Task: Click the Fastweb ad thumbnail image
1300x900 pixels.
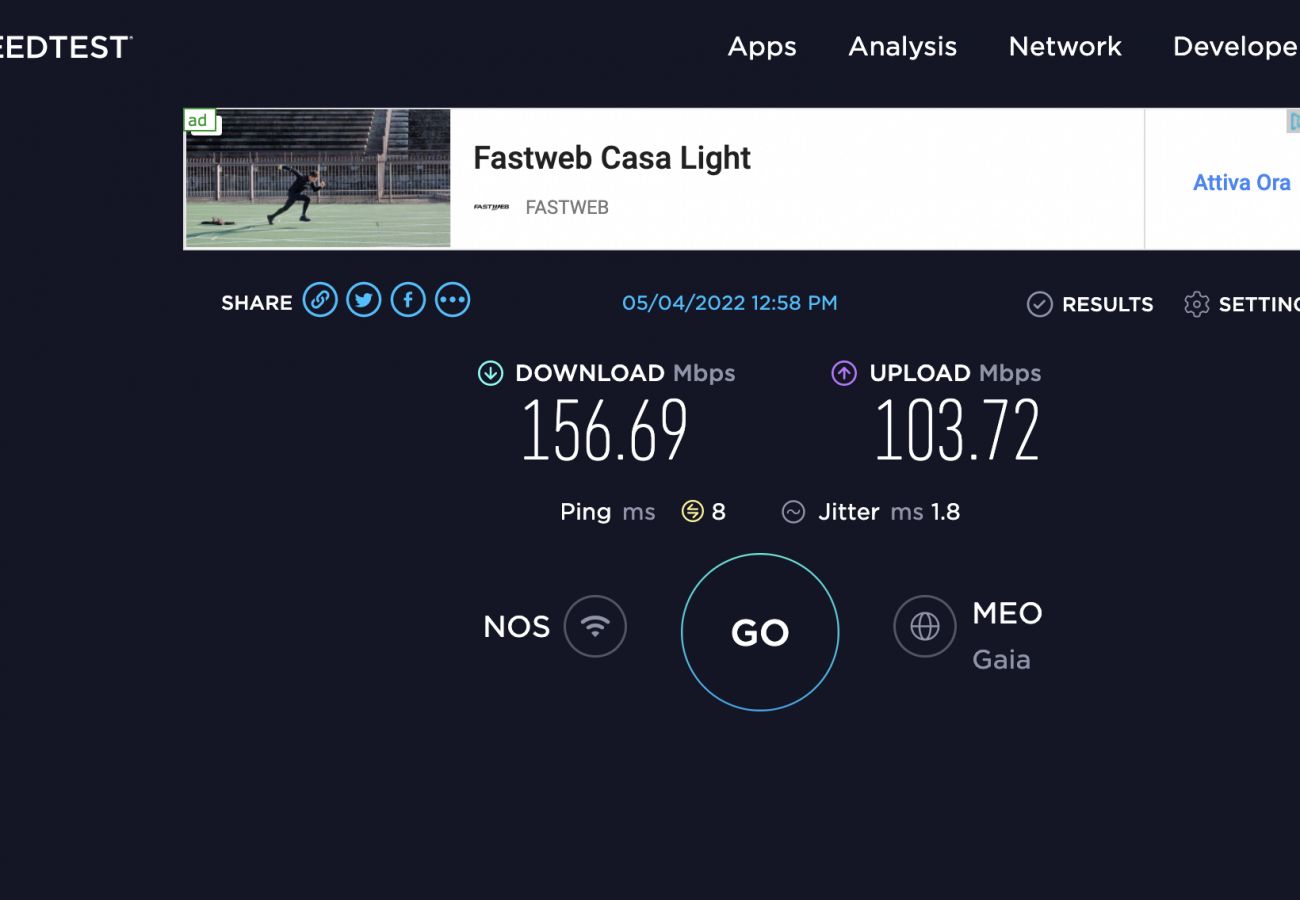Action: [318, 178]
